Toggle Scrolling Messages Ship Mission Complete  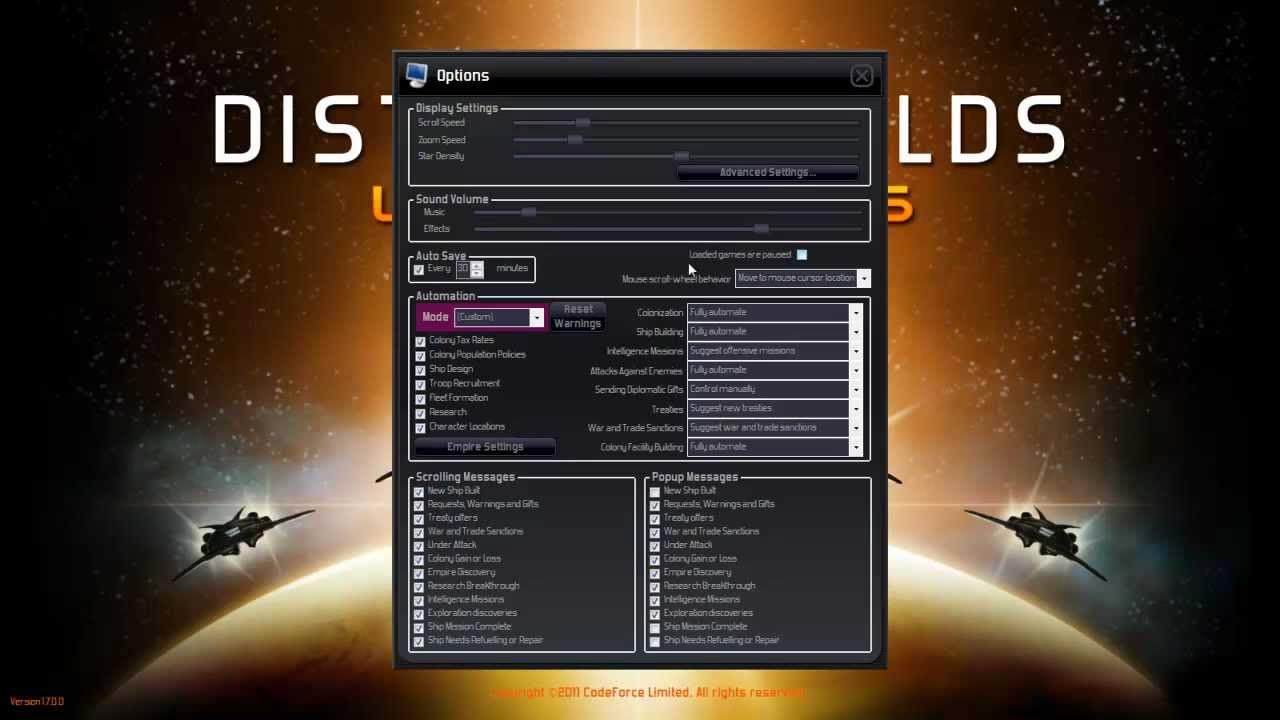[419, 628]
